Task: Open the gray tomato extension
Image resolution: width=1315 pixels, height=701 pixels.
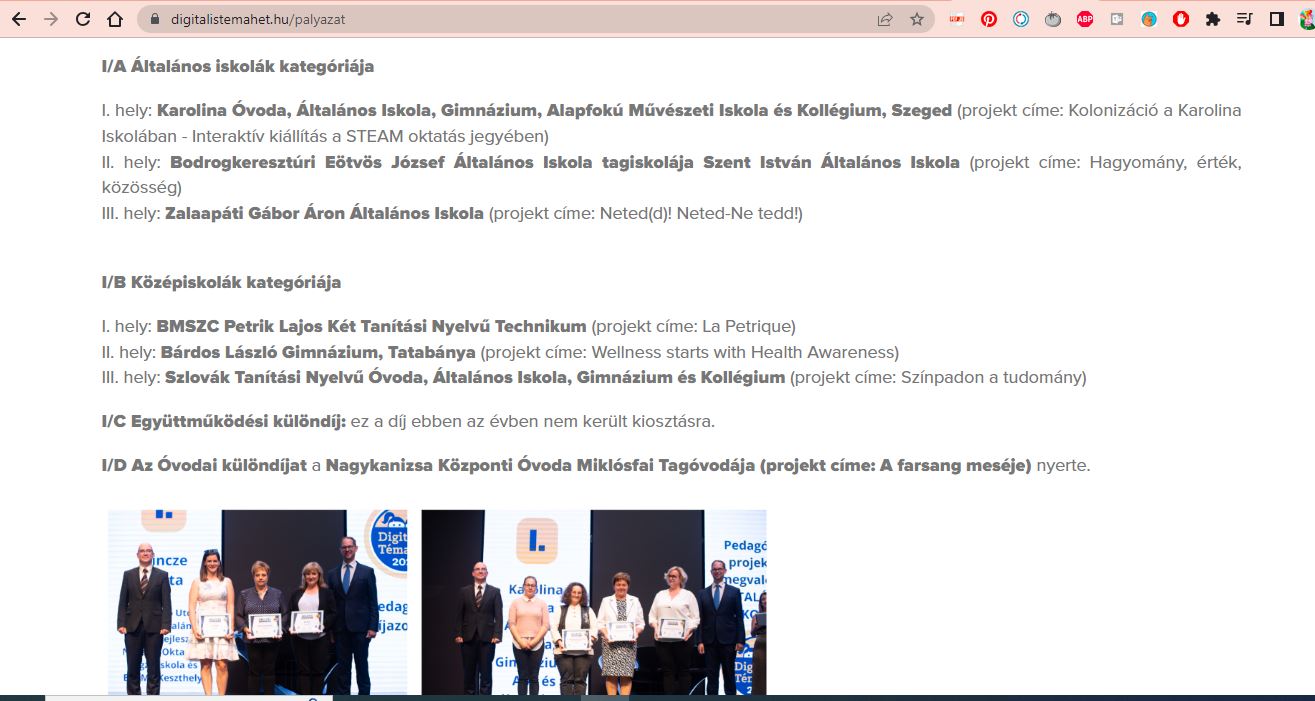Action: point(1053,19)
